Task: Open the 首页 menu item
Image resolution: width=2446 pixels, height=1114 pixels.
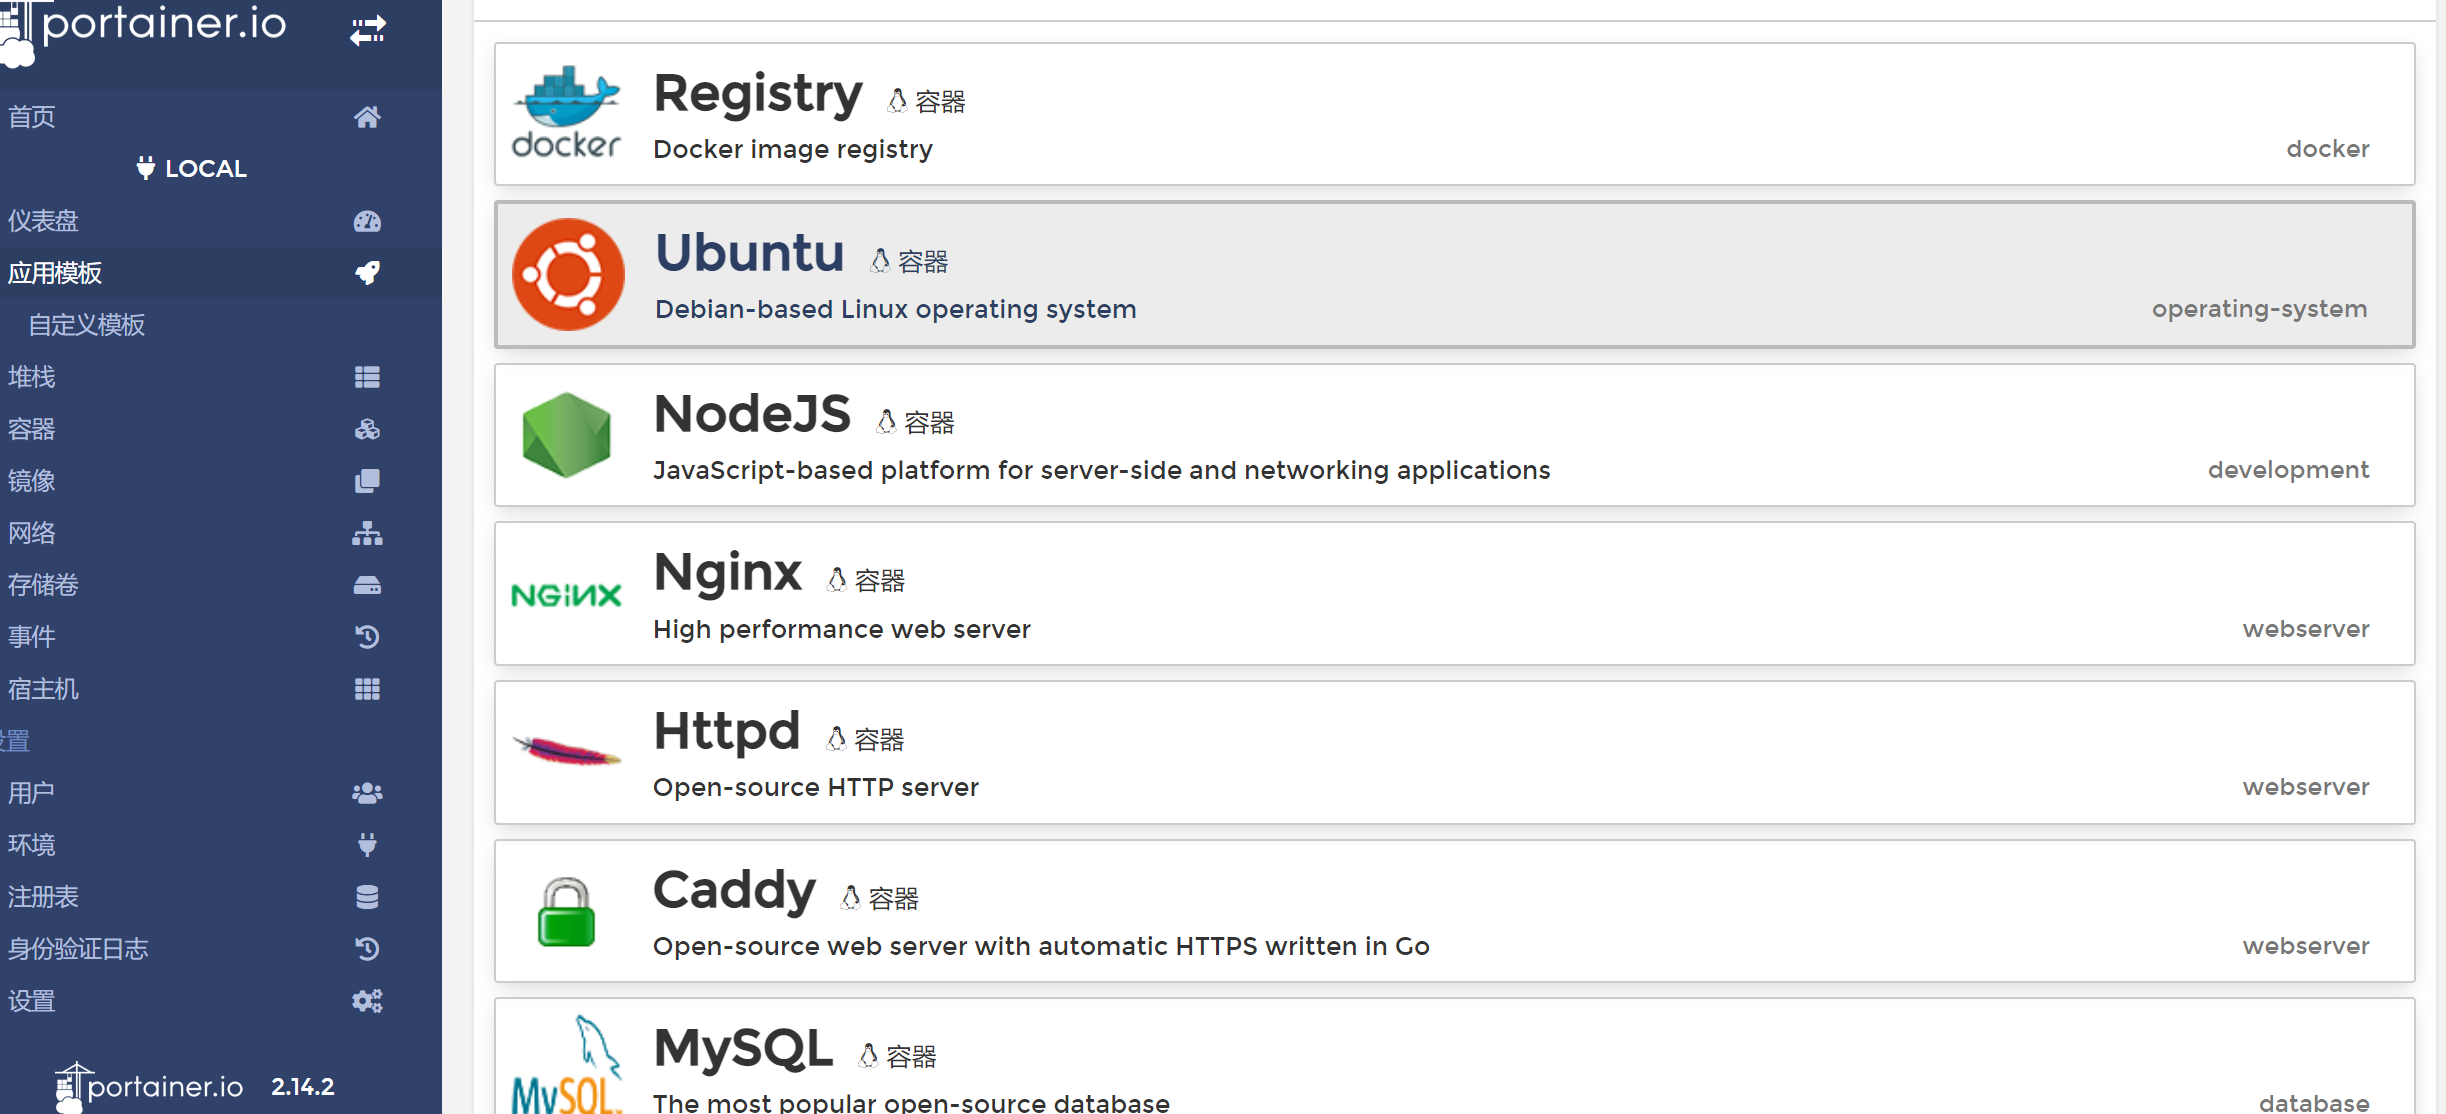Action: (x=32, y=117)
